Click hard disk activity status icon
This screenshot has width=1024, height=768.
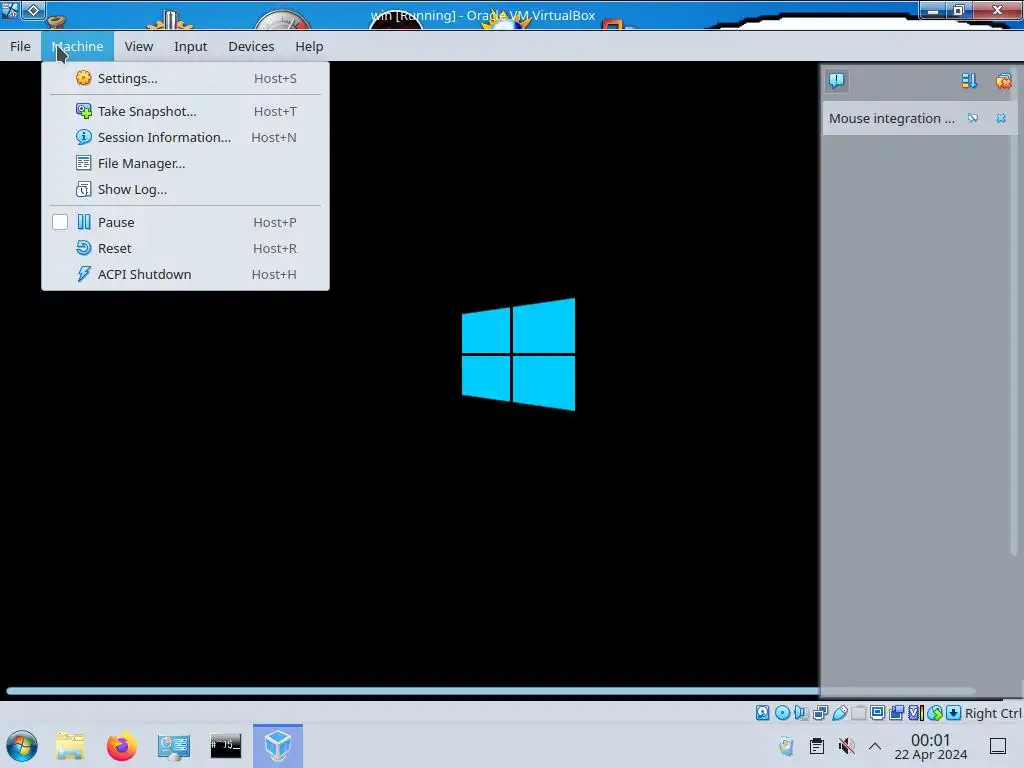pyautogui.click(x=762, y=712)
